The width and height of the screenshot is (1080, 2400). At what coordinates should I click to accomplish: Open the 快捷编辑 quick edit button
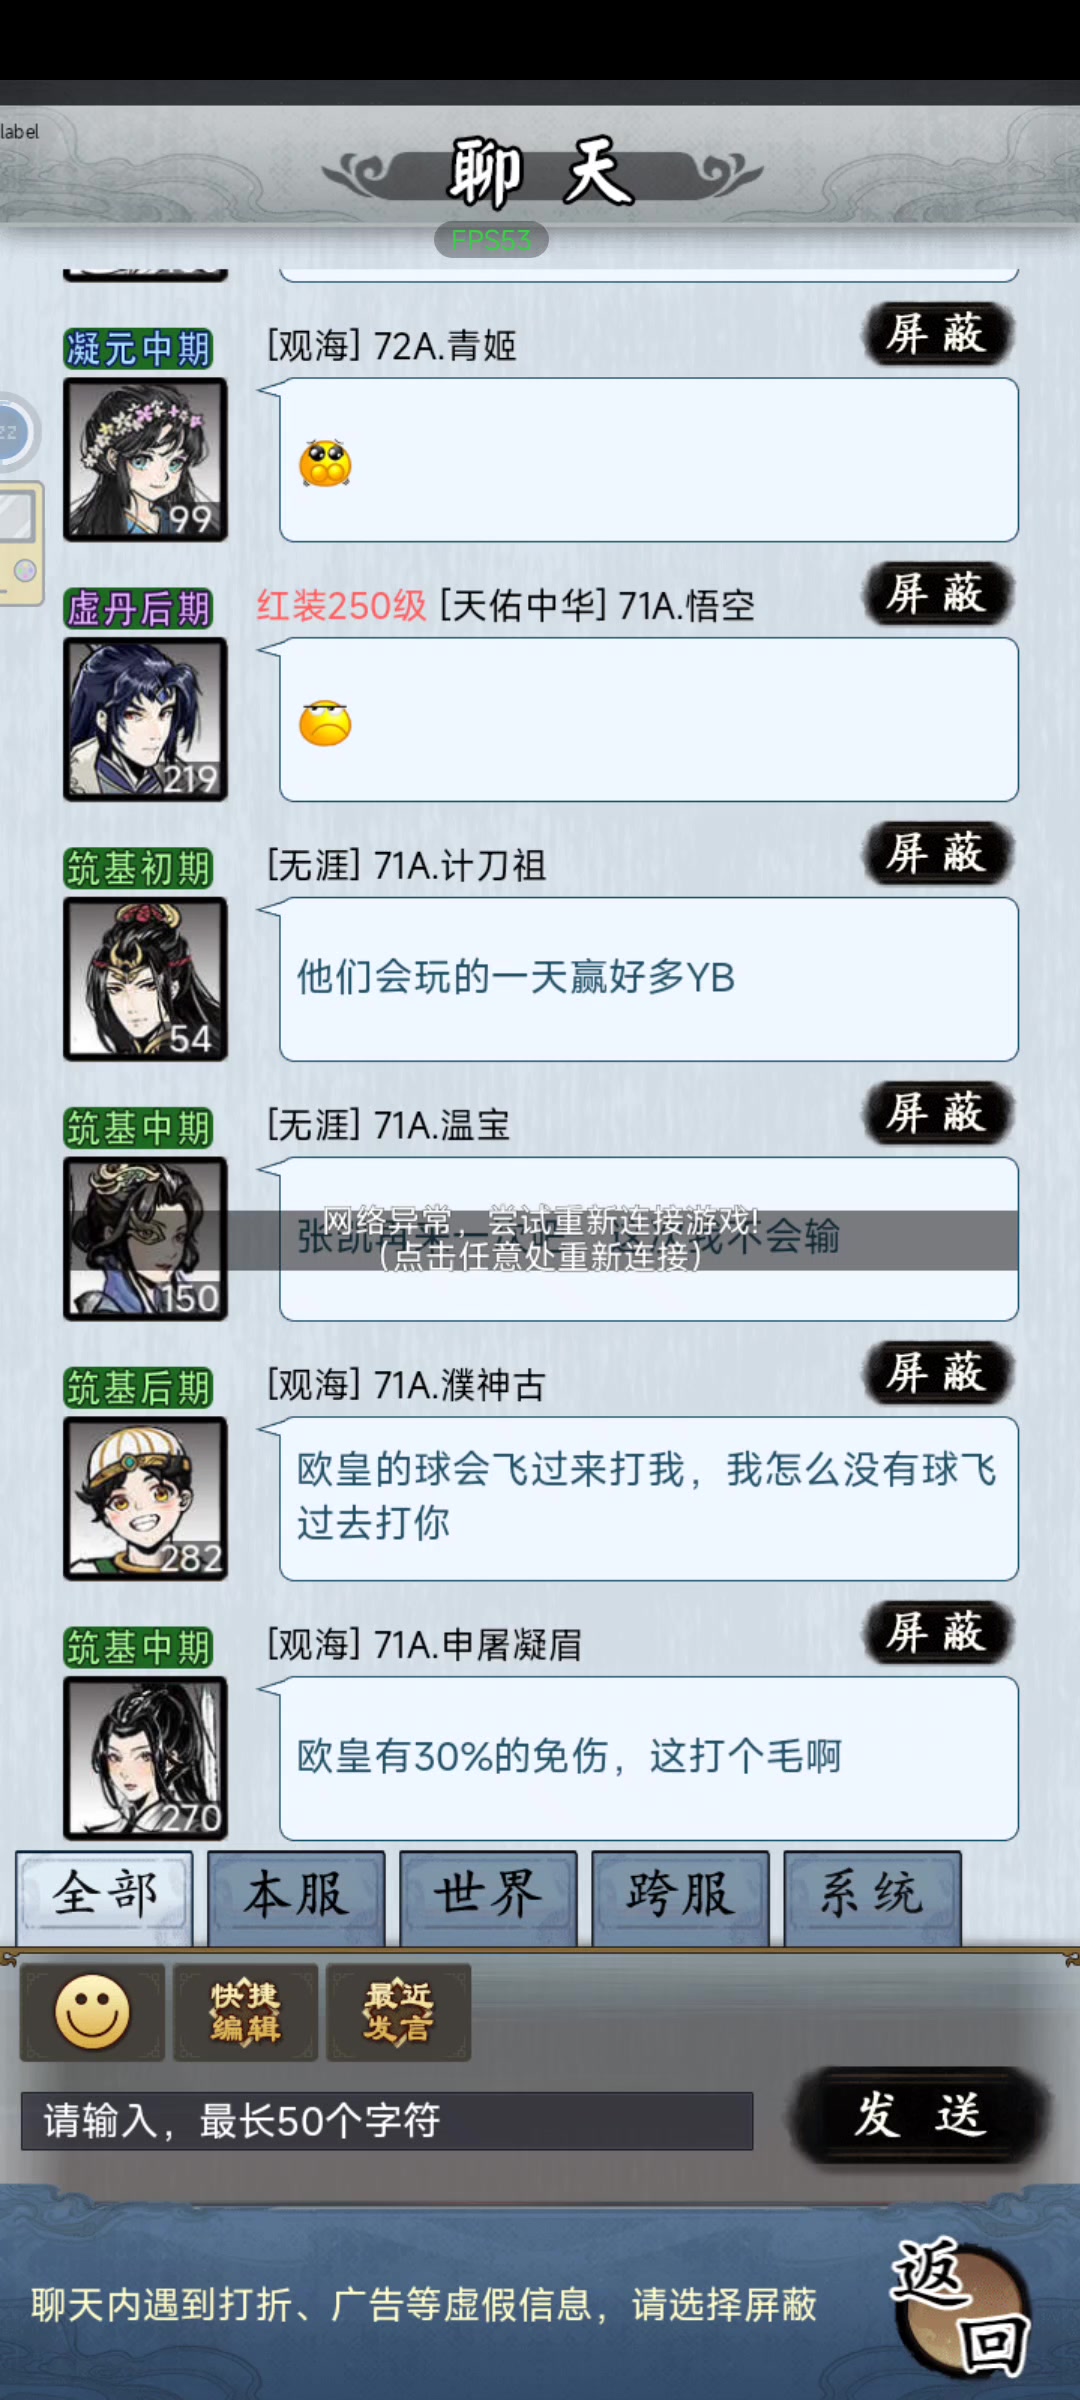(246, 2012)
